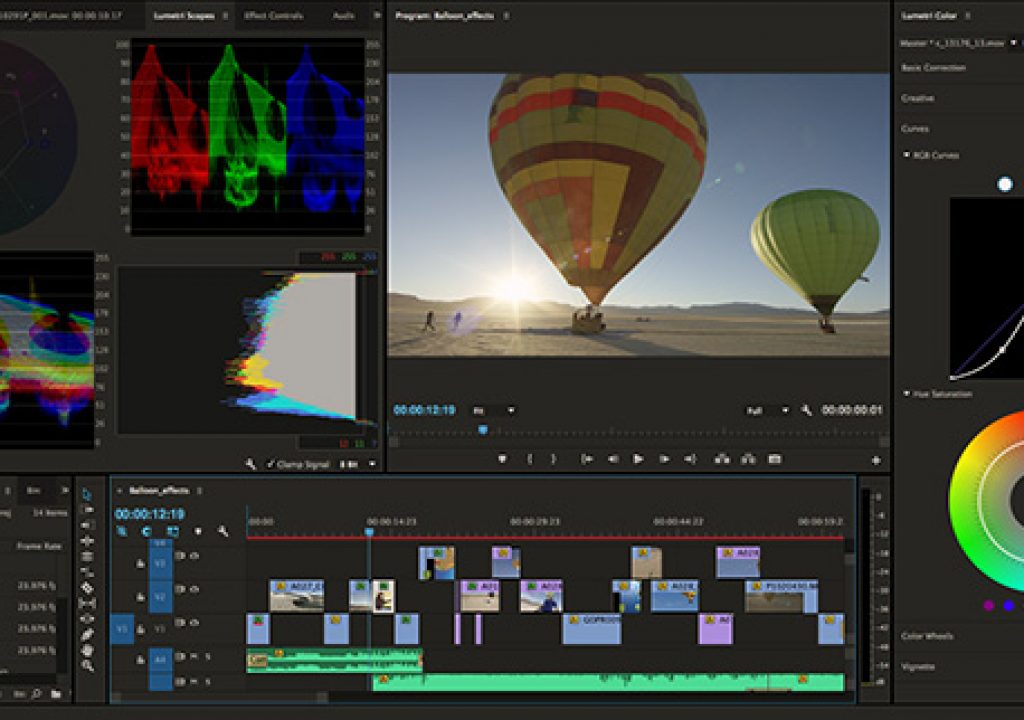
Task: Select the Balloon_effects timeline tab
Action: pyautogui.click(x=159, y=491)
